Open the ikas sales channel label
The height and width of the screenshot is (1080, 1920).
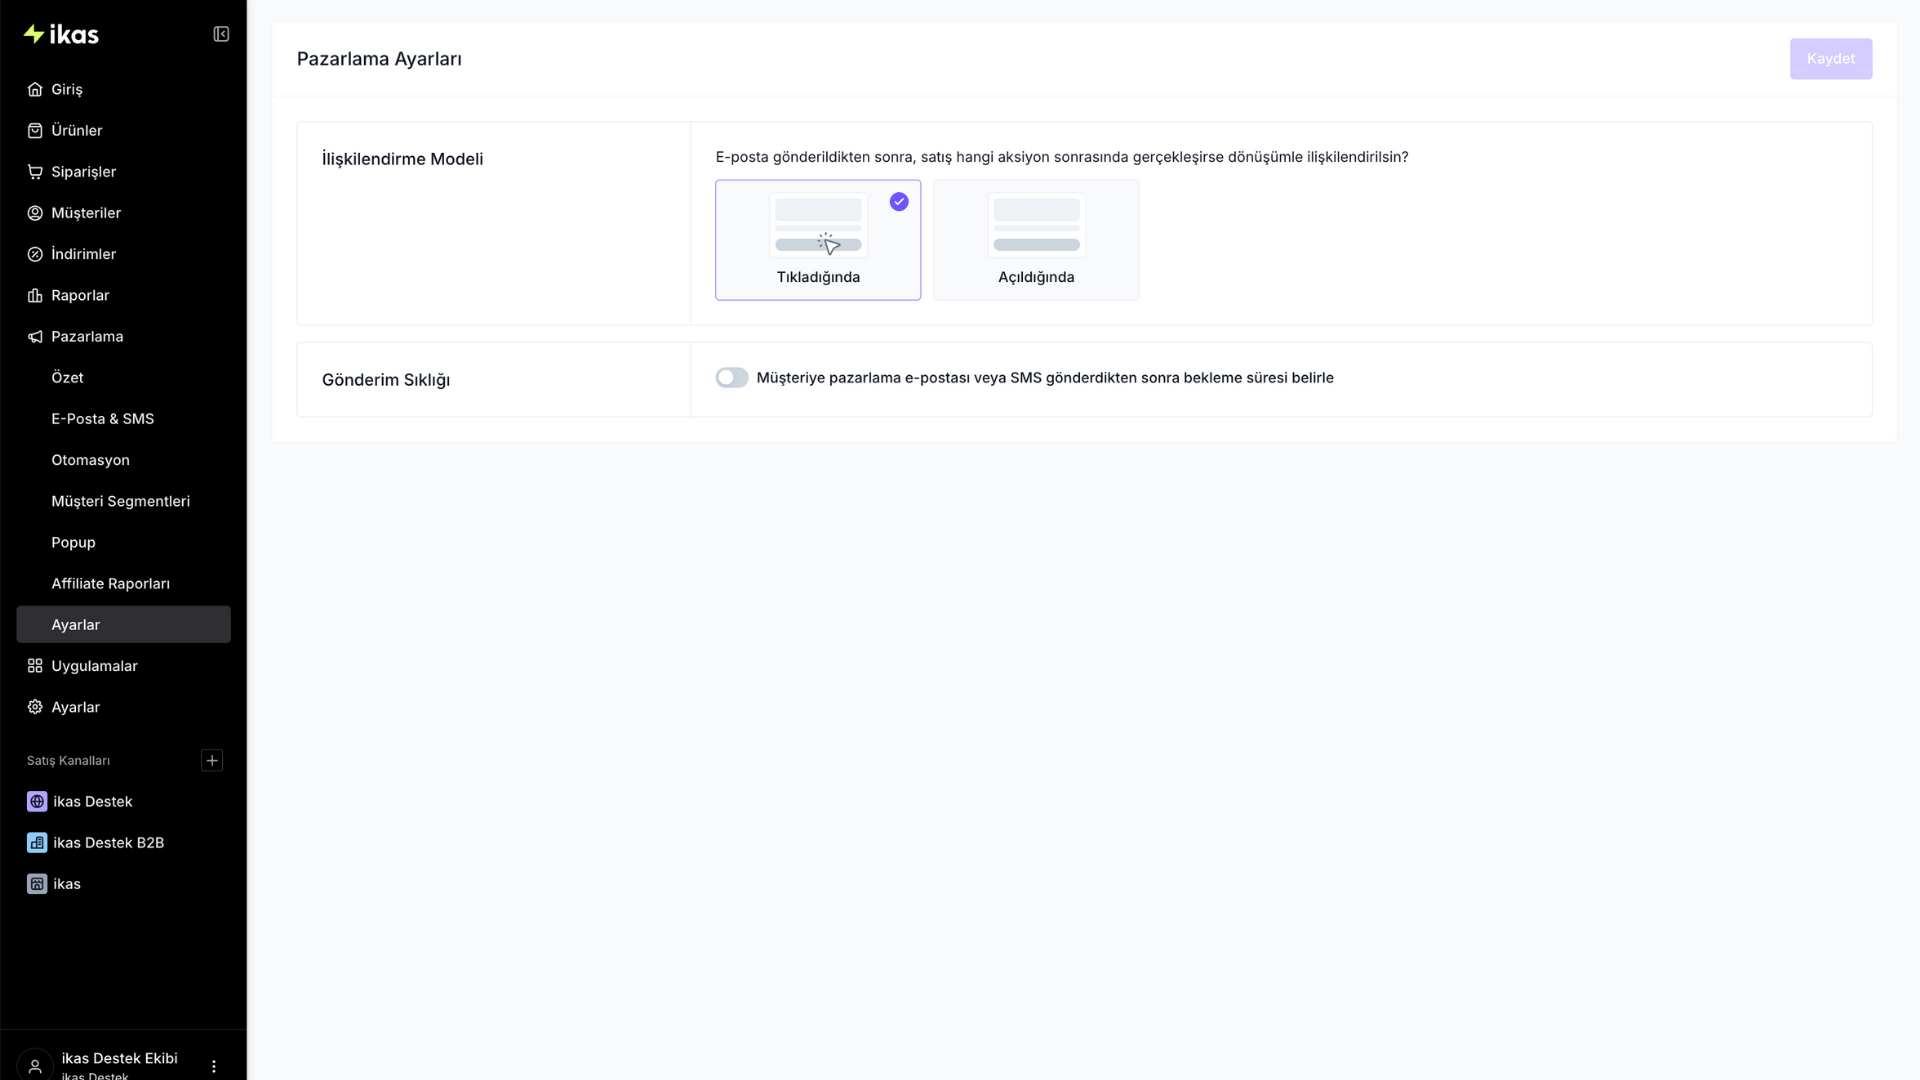click(67, 884)
